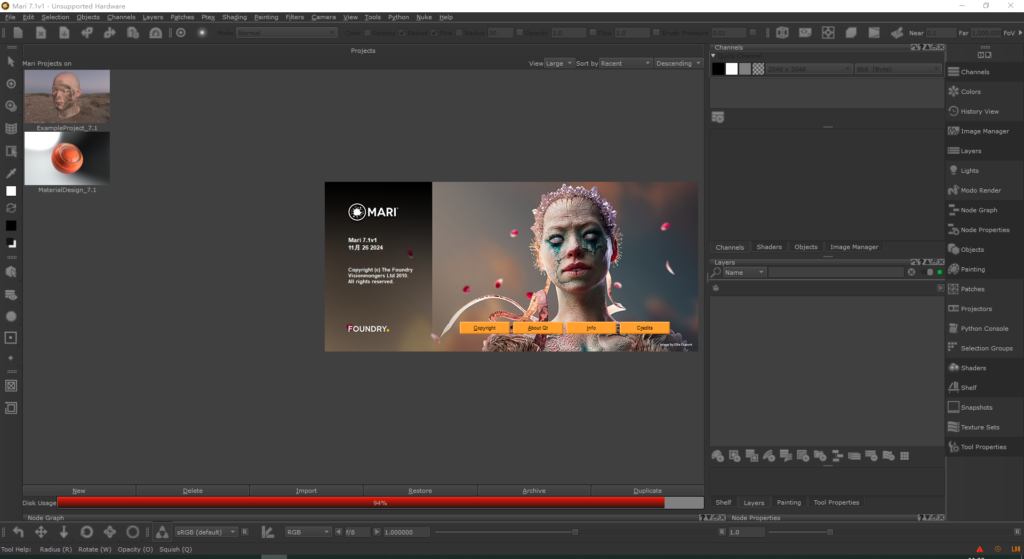1024x559 pixels.
Task: Click the brush tip preview dot icon
Action: click(202, 33)
